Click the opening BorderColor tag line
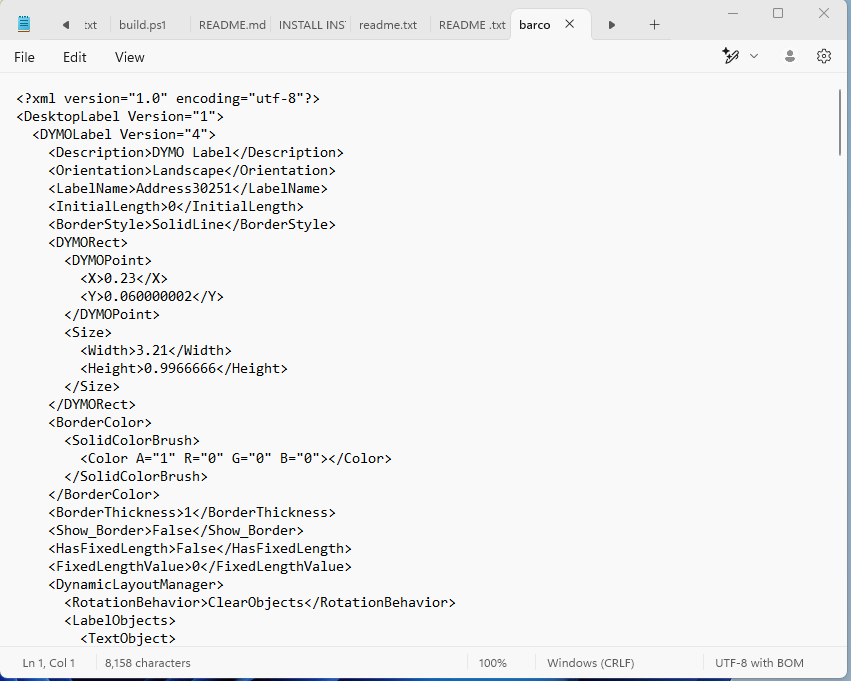851x681 pixels. pyautogui.click(x=100, y=422)
